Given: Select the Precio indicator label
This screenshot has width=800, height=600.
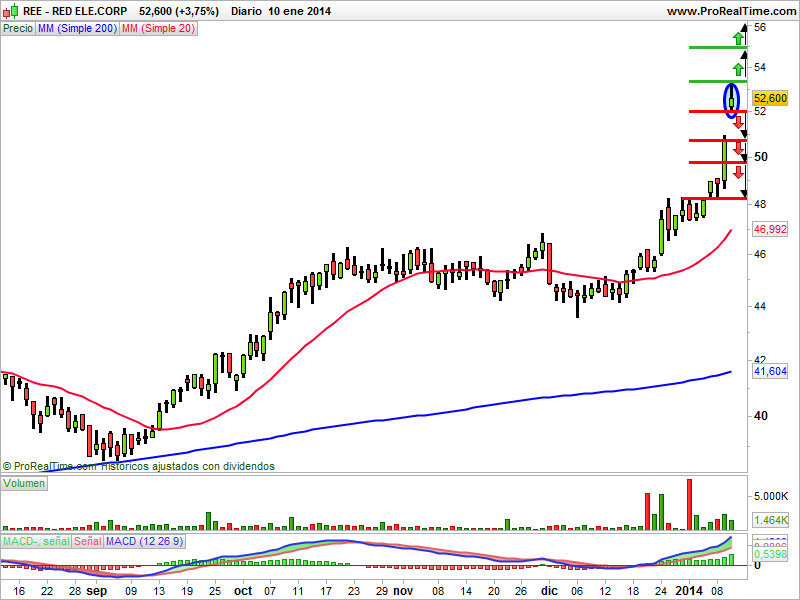Looking at the screenshot, I should (x=18, y=29).
